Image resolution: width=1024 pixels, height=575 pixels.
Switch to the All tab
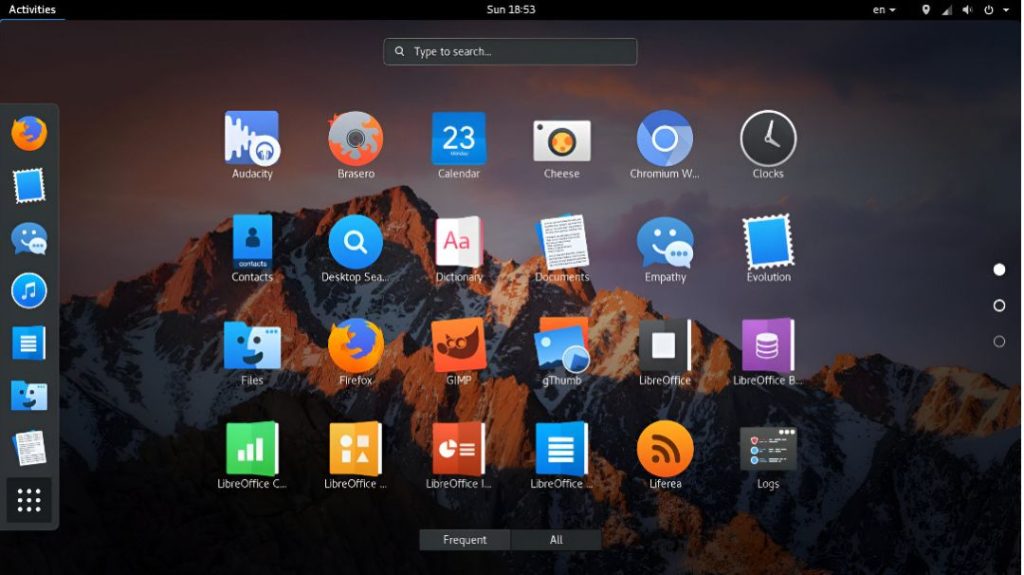point(556,540)
